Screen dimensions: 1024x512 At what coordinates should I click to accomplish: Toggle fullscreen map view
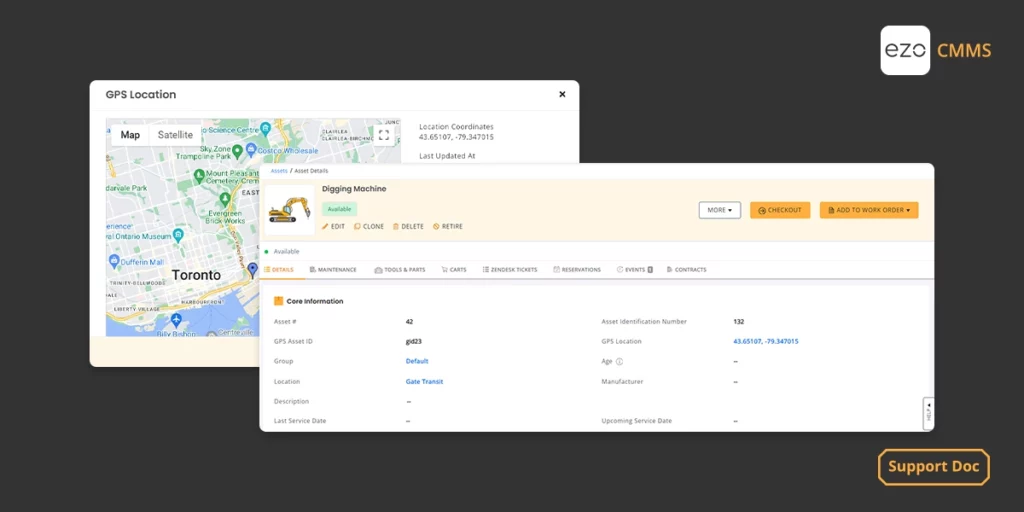click(384, 135)
